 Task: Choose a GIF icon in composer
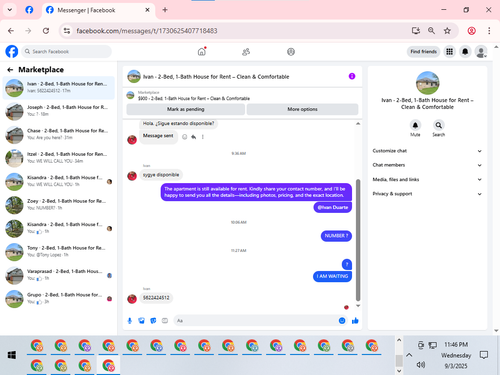[x=165, y=321]
